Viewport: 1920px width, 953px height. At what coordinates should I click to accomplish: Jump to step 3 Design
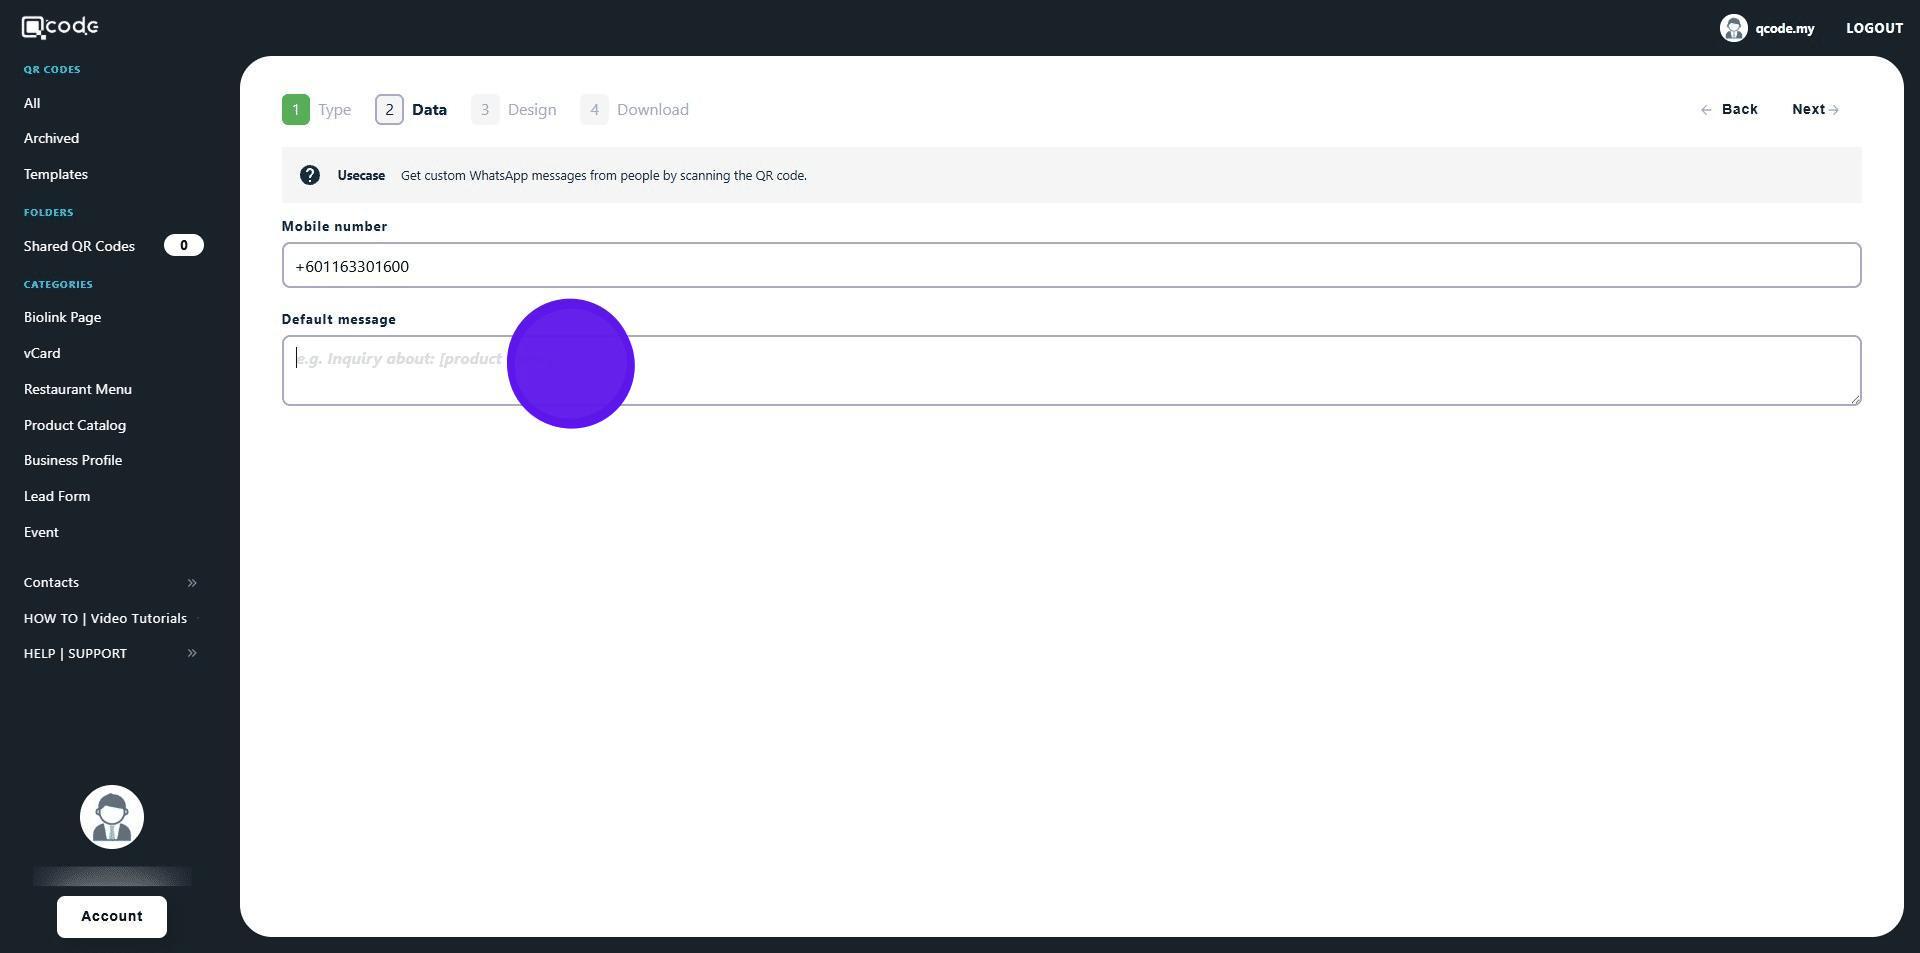pos(514,109)
